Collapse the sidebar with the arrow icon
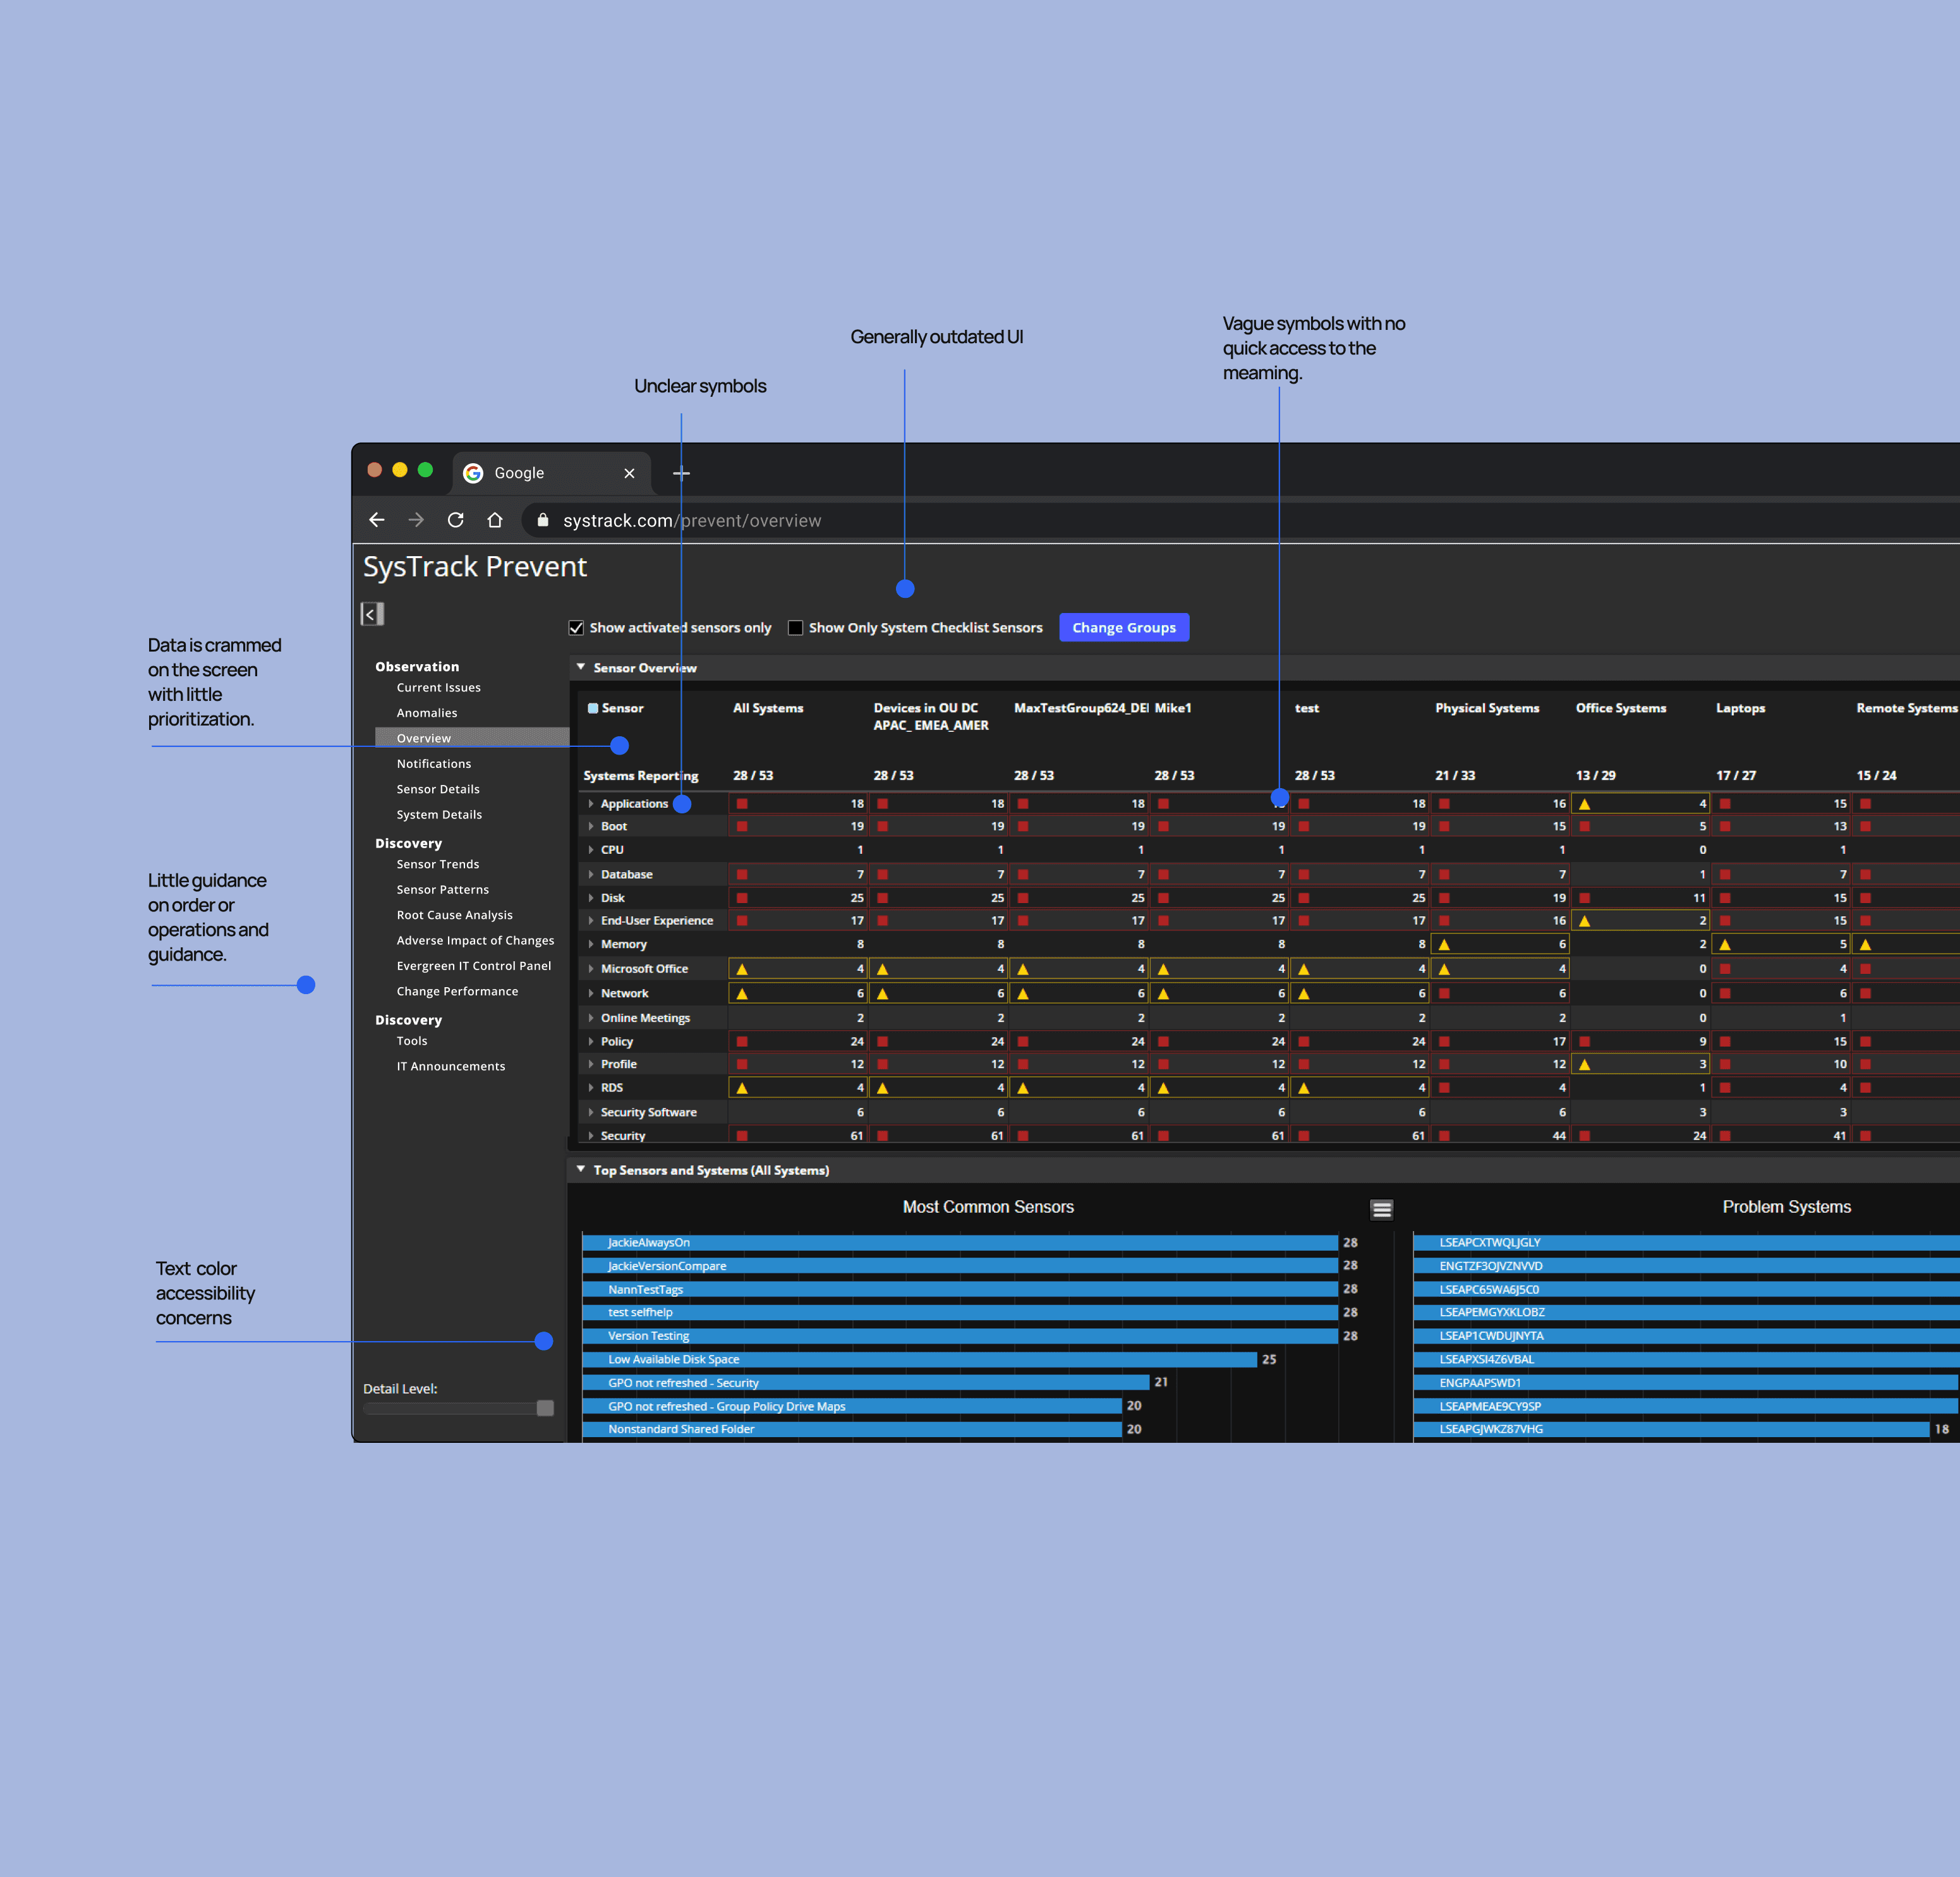 click(x=372, y=614)
